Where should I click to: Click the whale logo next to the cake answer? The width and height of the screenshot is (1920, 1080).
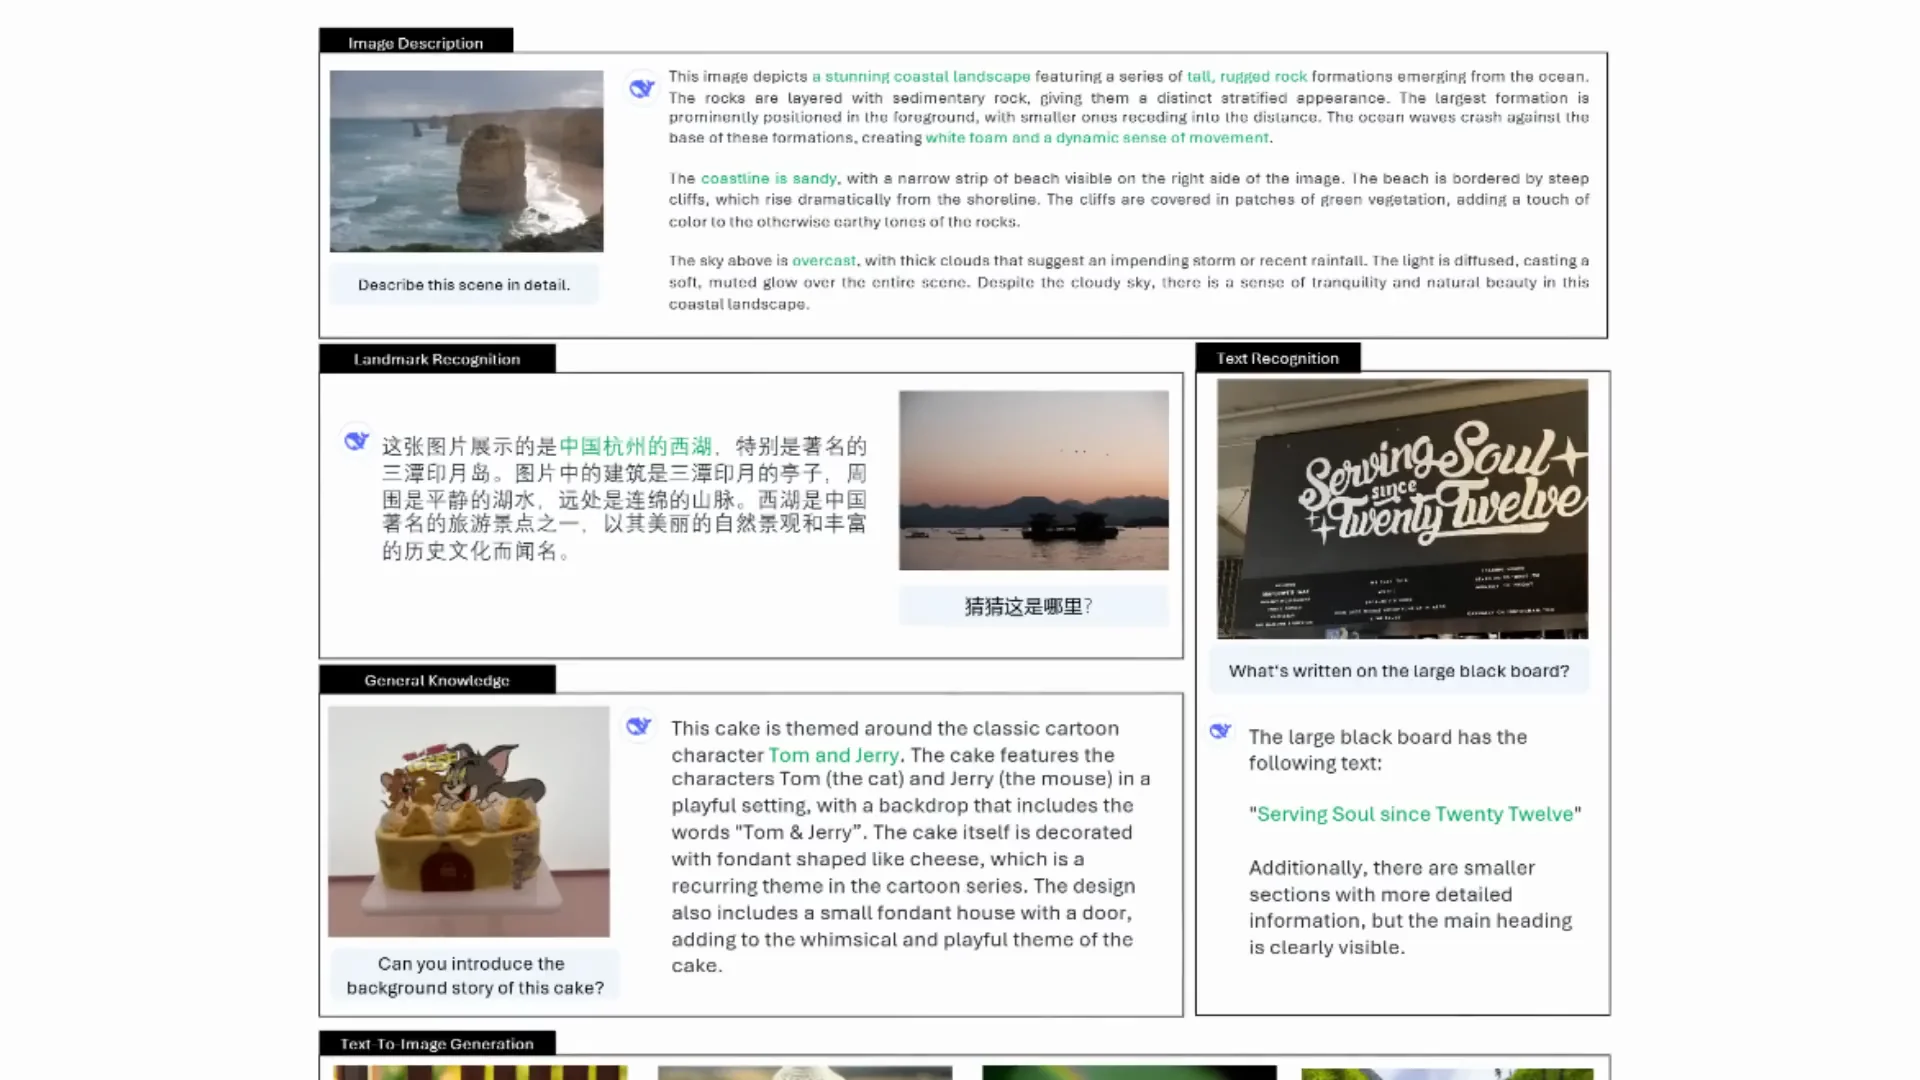639,727
